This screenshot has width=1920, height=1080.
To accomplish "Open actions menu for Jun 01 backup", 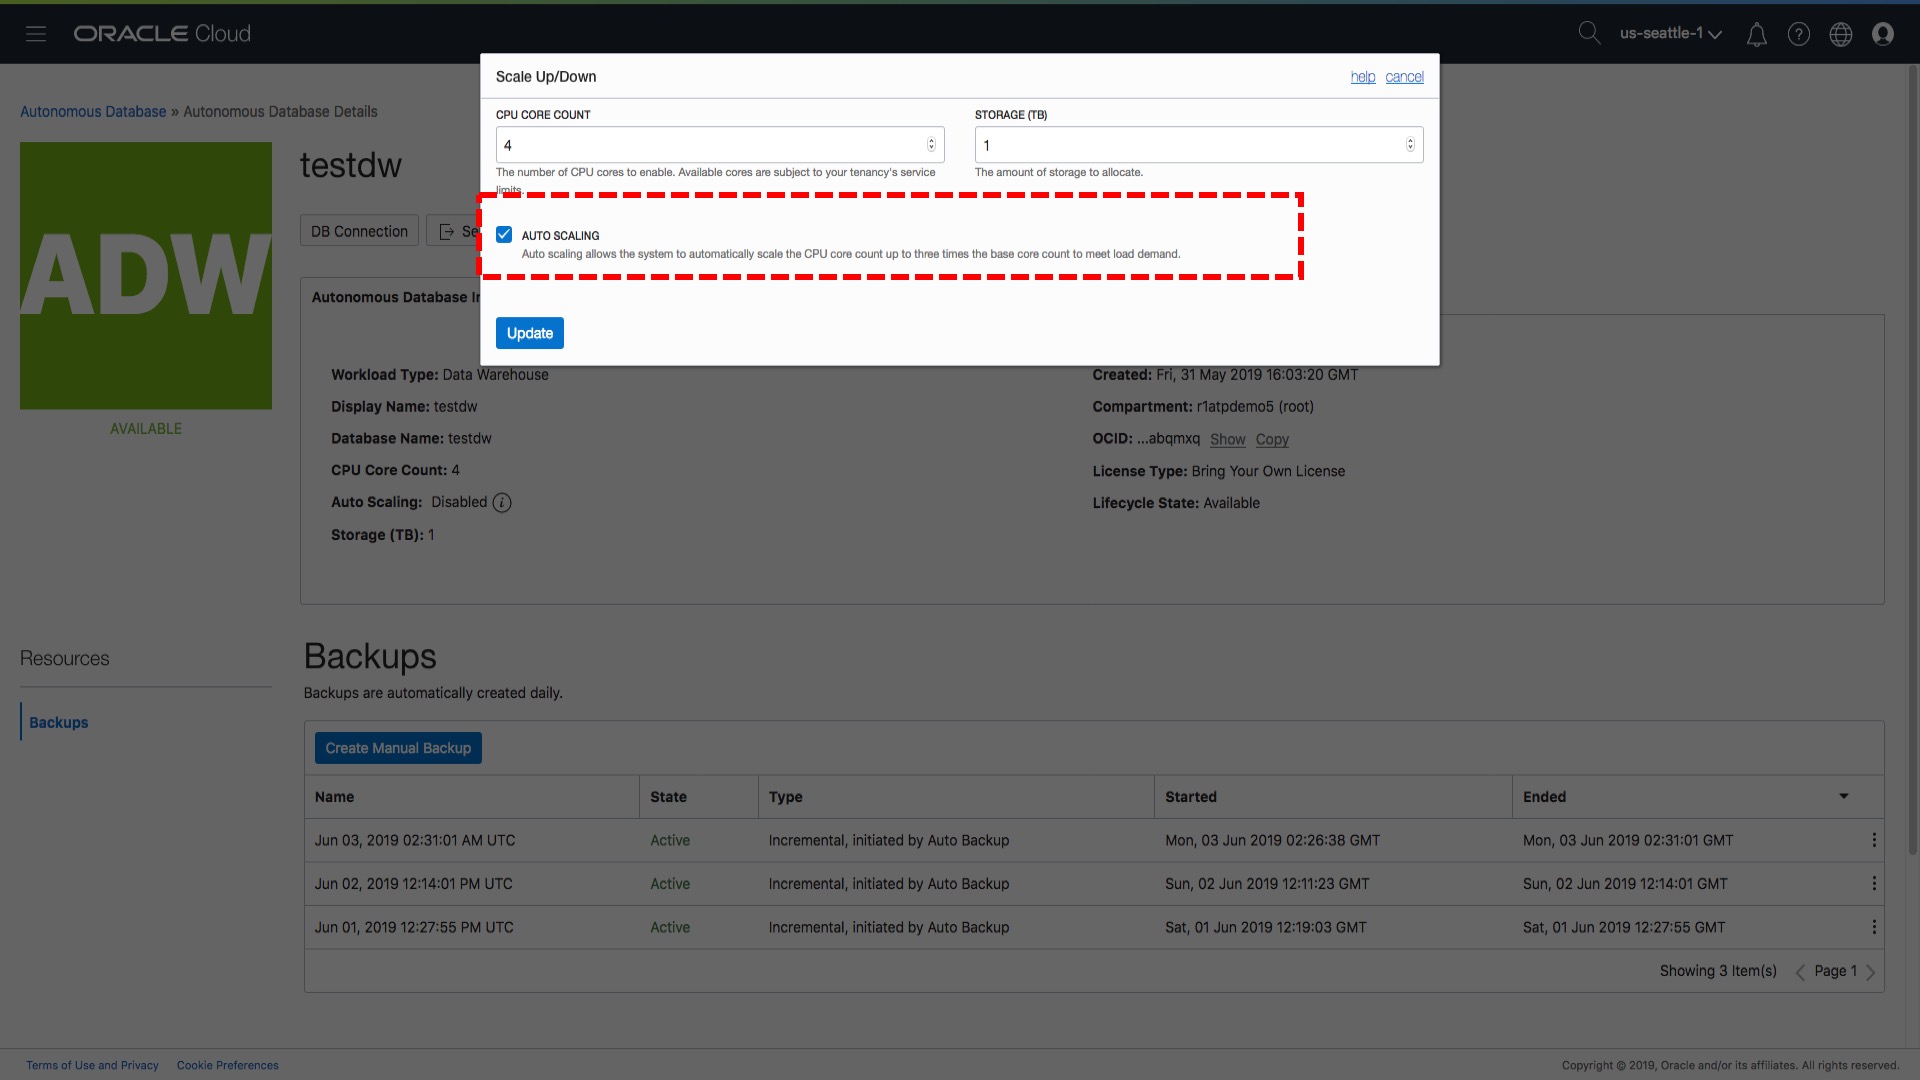I will coord(1873,928).
